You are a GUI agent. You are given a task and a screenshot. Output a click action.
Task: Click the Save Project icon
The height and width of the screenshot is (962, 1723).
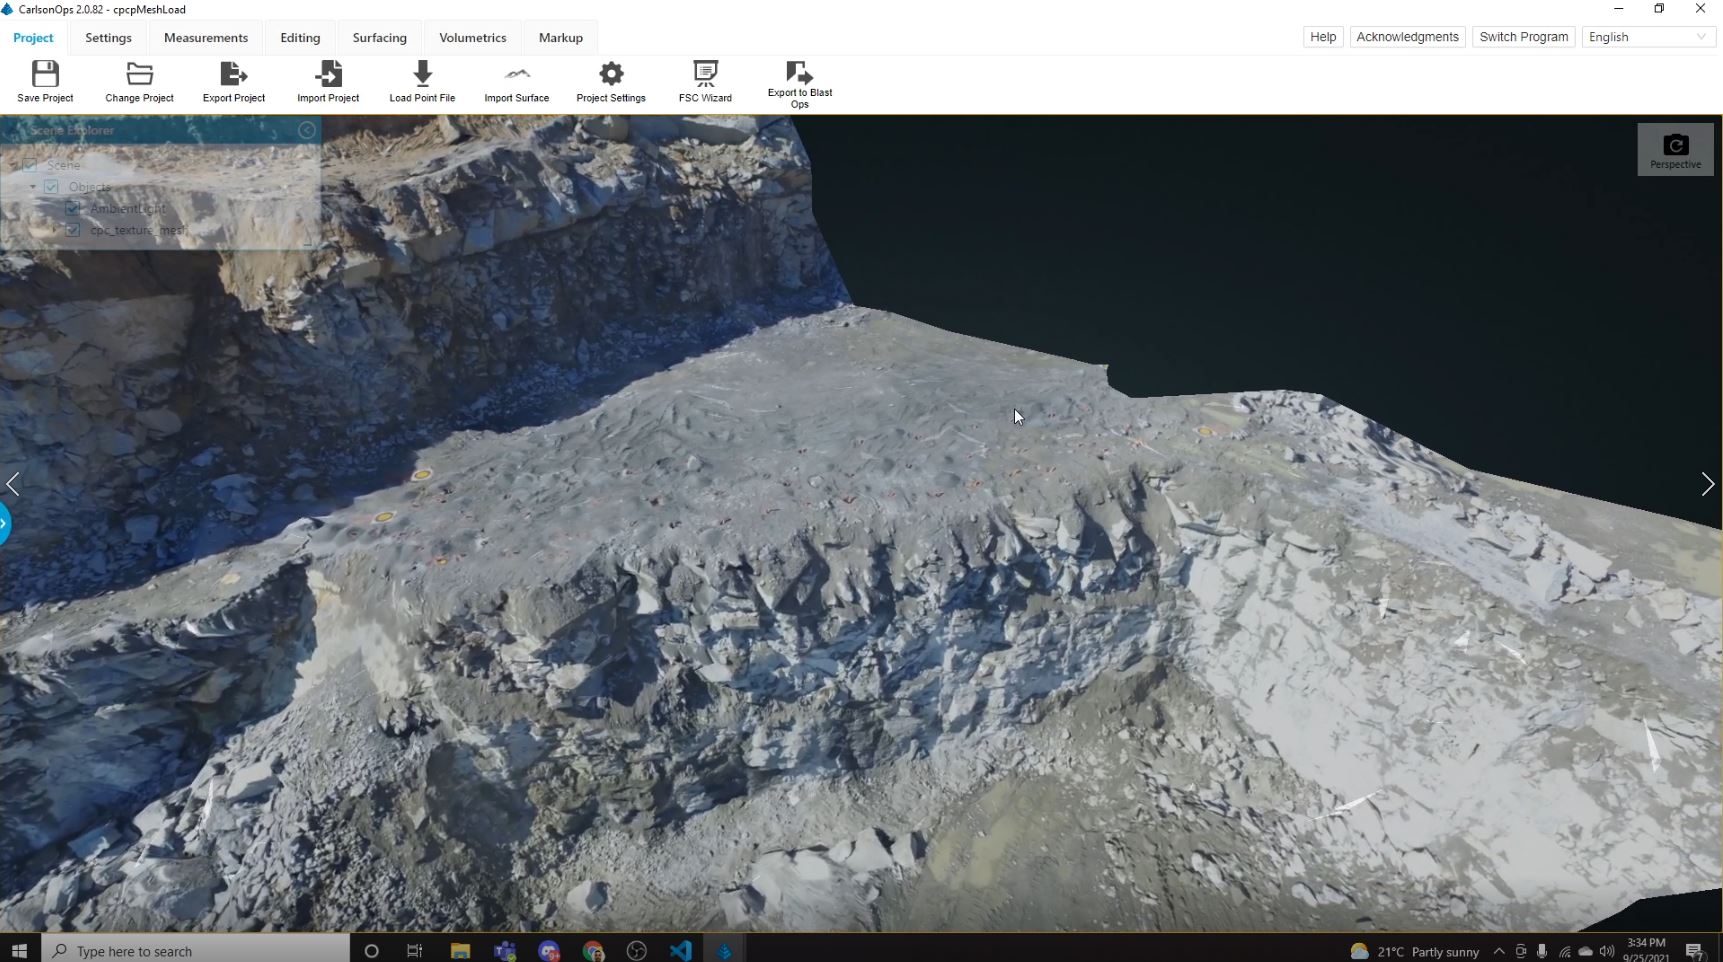45,74
